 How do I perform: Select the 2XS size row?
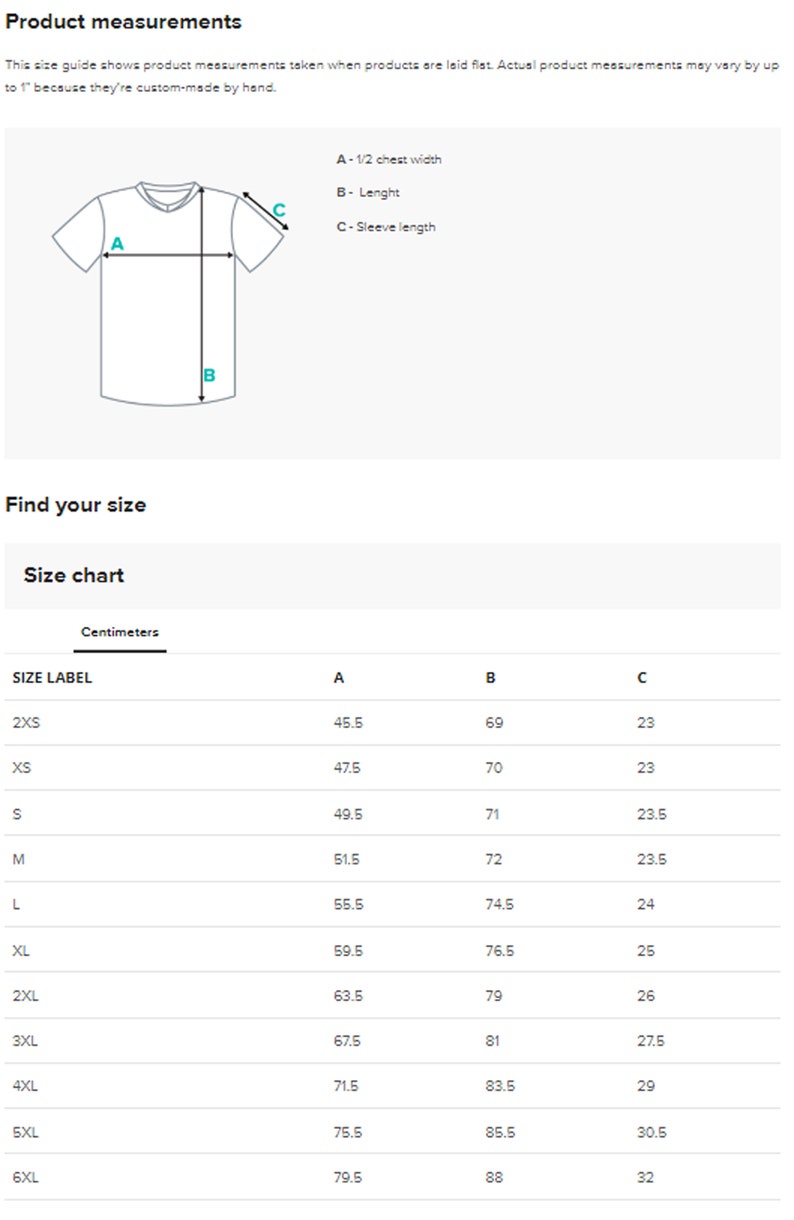click(392, 722)
